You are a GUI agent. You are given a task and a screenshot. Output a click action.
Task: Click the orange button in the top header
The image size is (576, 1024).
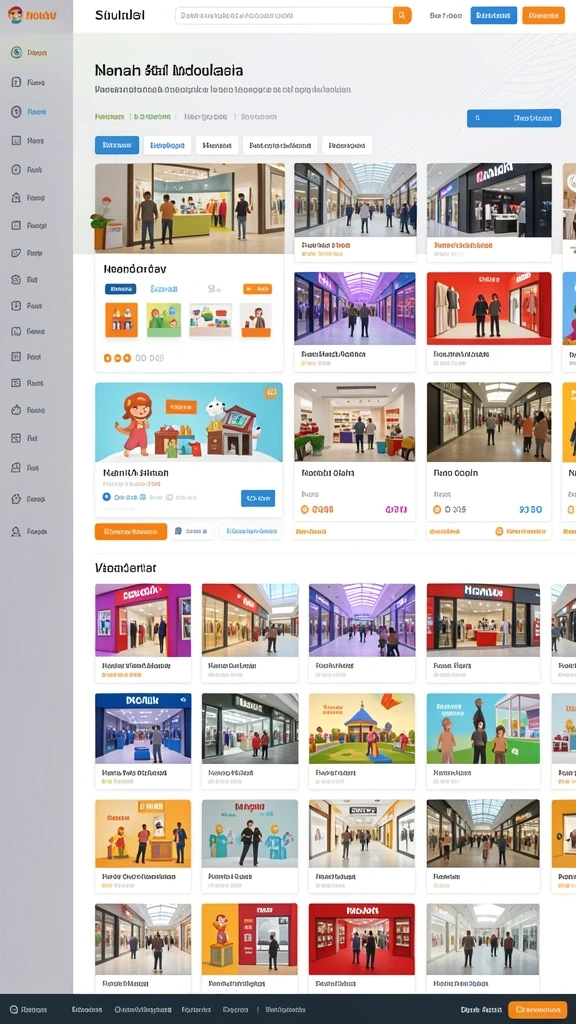tap(543, 15)
